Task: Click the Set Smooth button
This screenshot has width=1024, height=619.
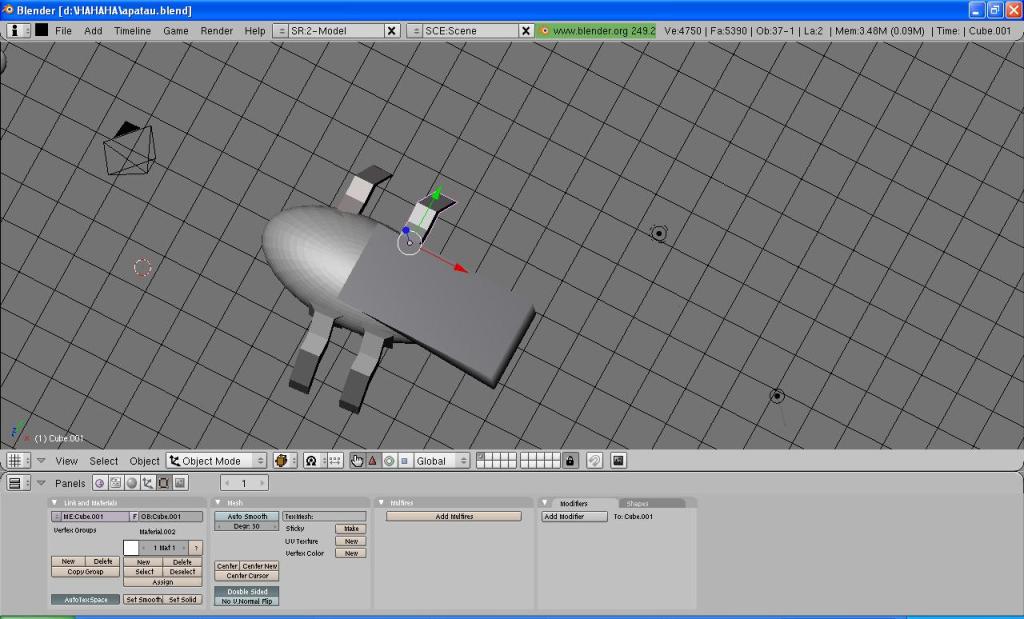Action: tap(143, 599)
